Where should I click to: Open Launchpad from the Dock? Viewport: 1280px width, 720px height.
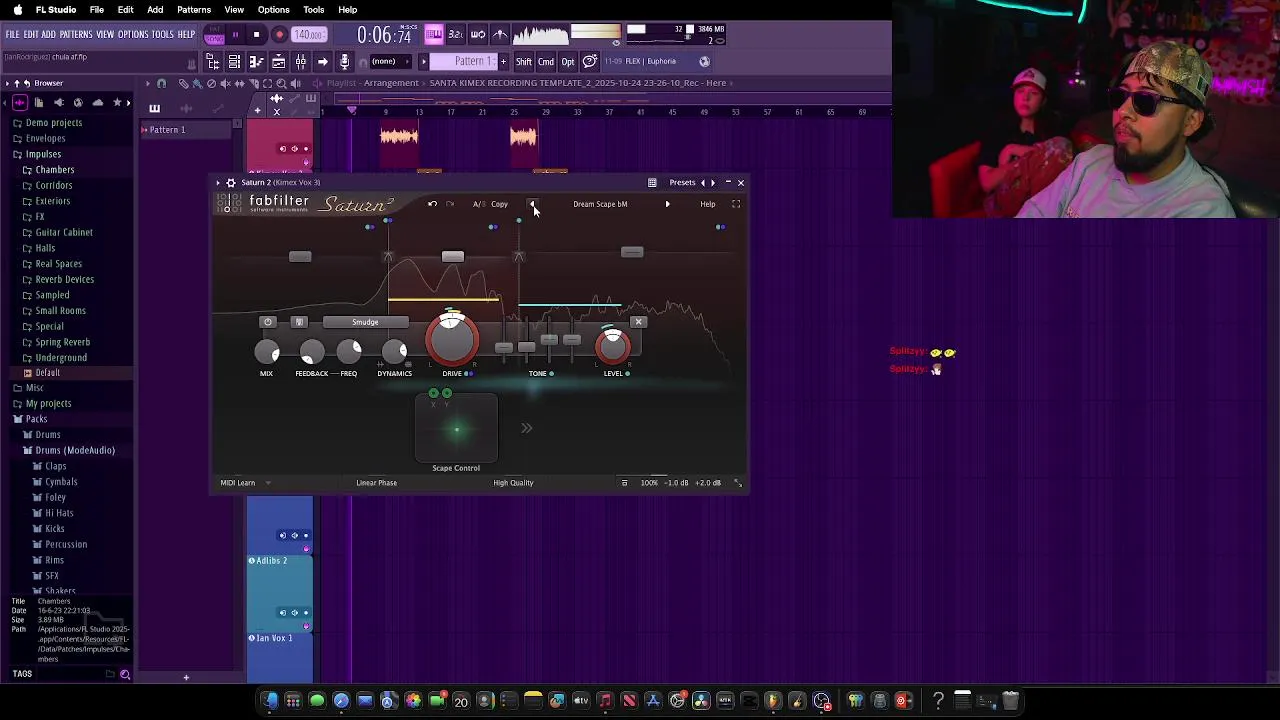(293, 700)
